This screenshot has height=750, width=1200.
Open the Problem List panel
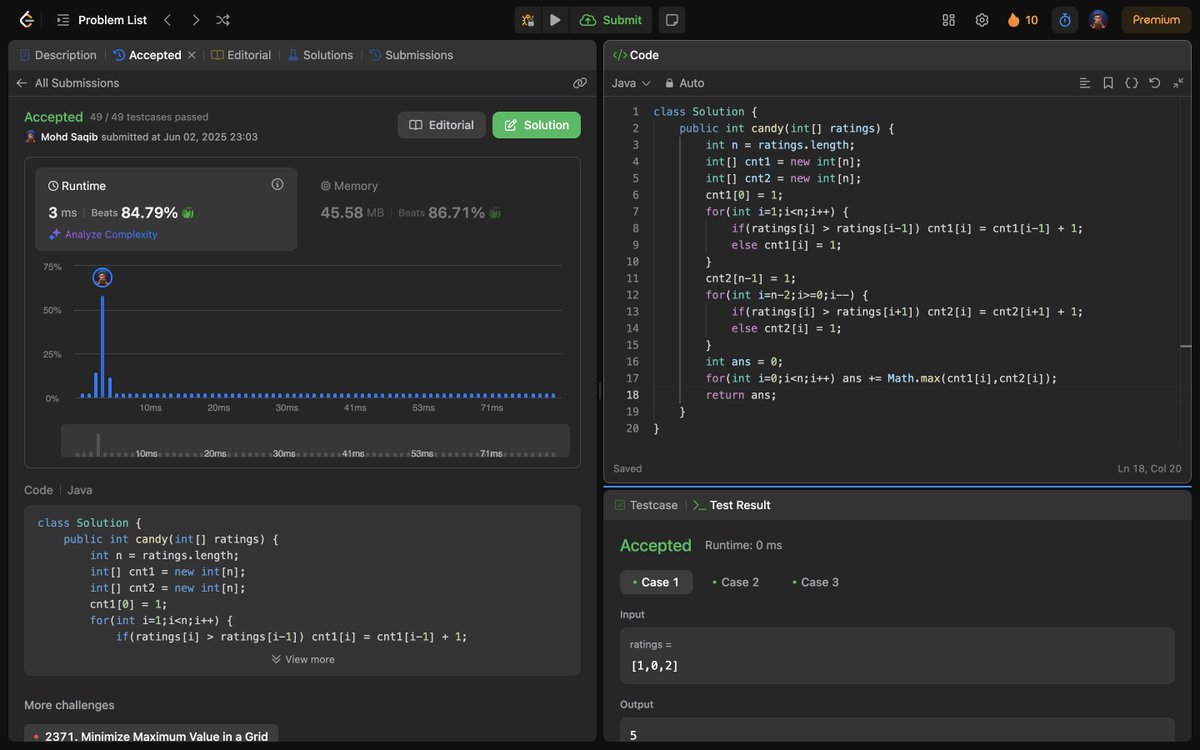(102, 20)
